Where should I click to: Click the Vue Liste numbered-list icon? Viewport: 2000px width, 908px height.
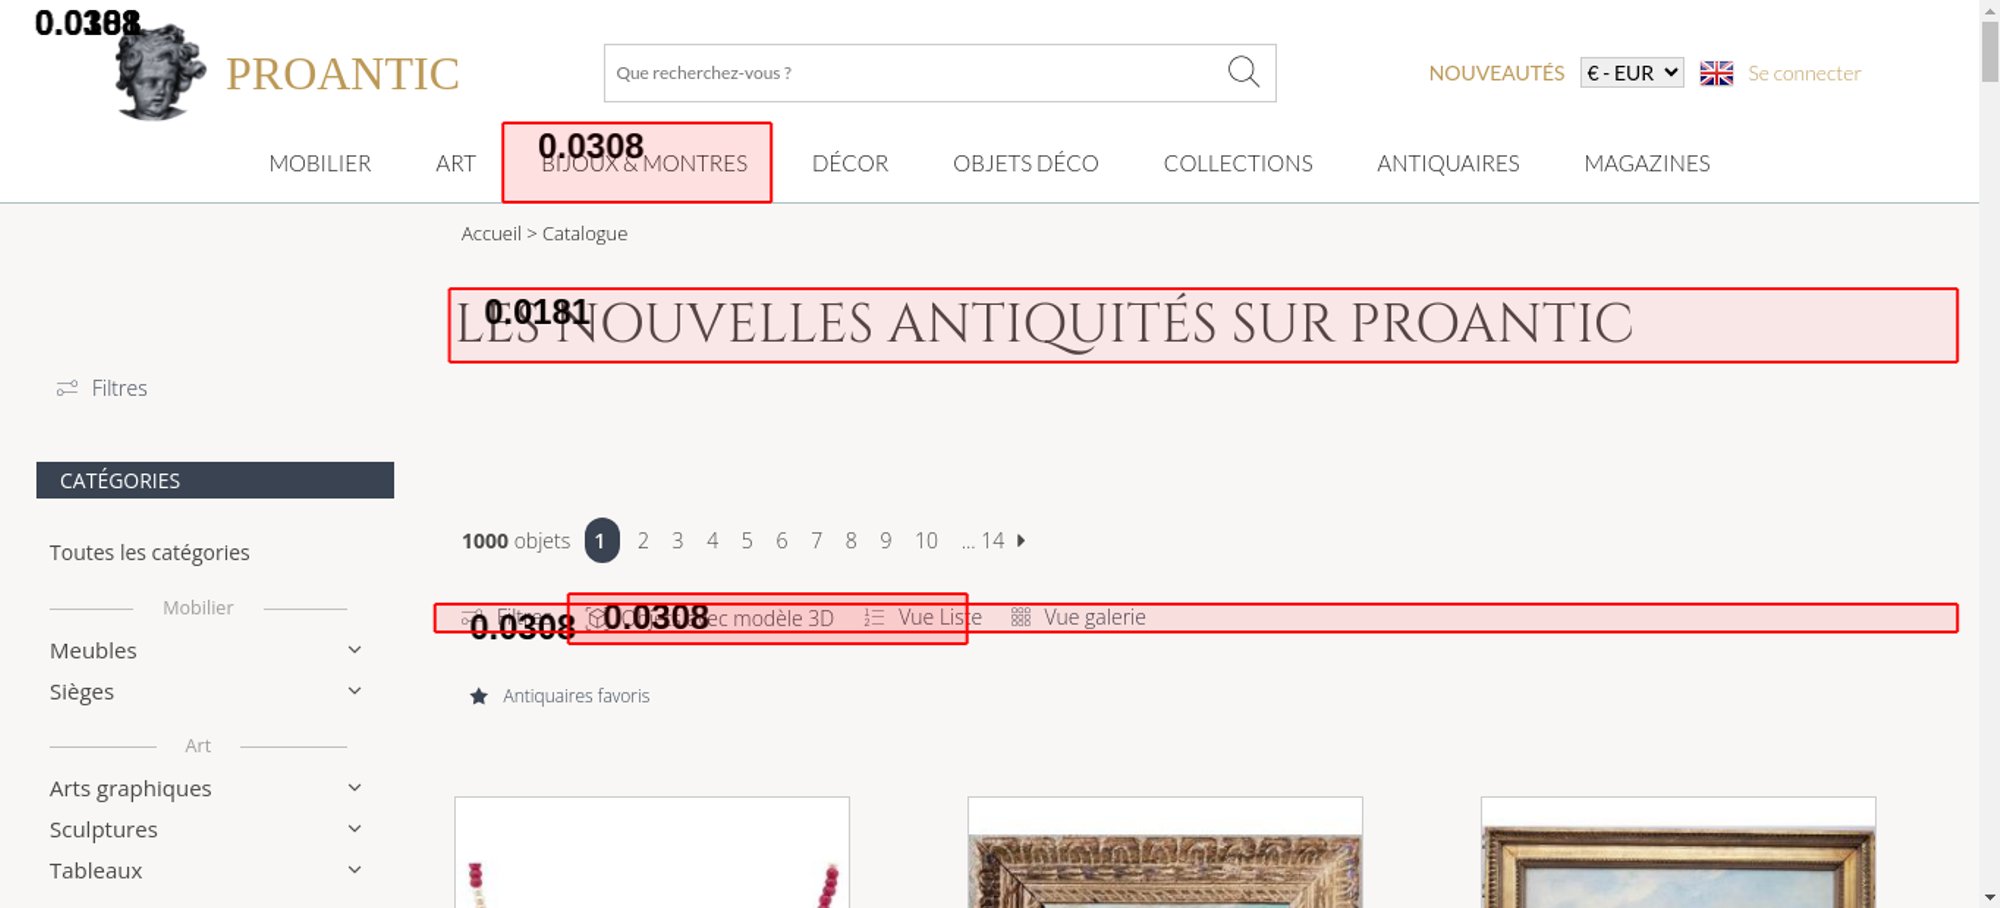[x=874, y=618]
